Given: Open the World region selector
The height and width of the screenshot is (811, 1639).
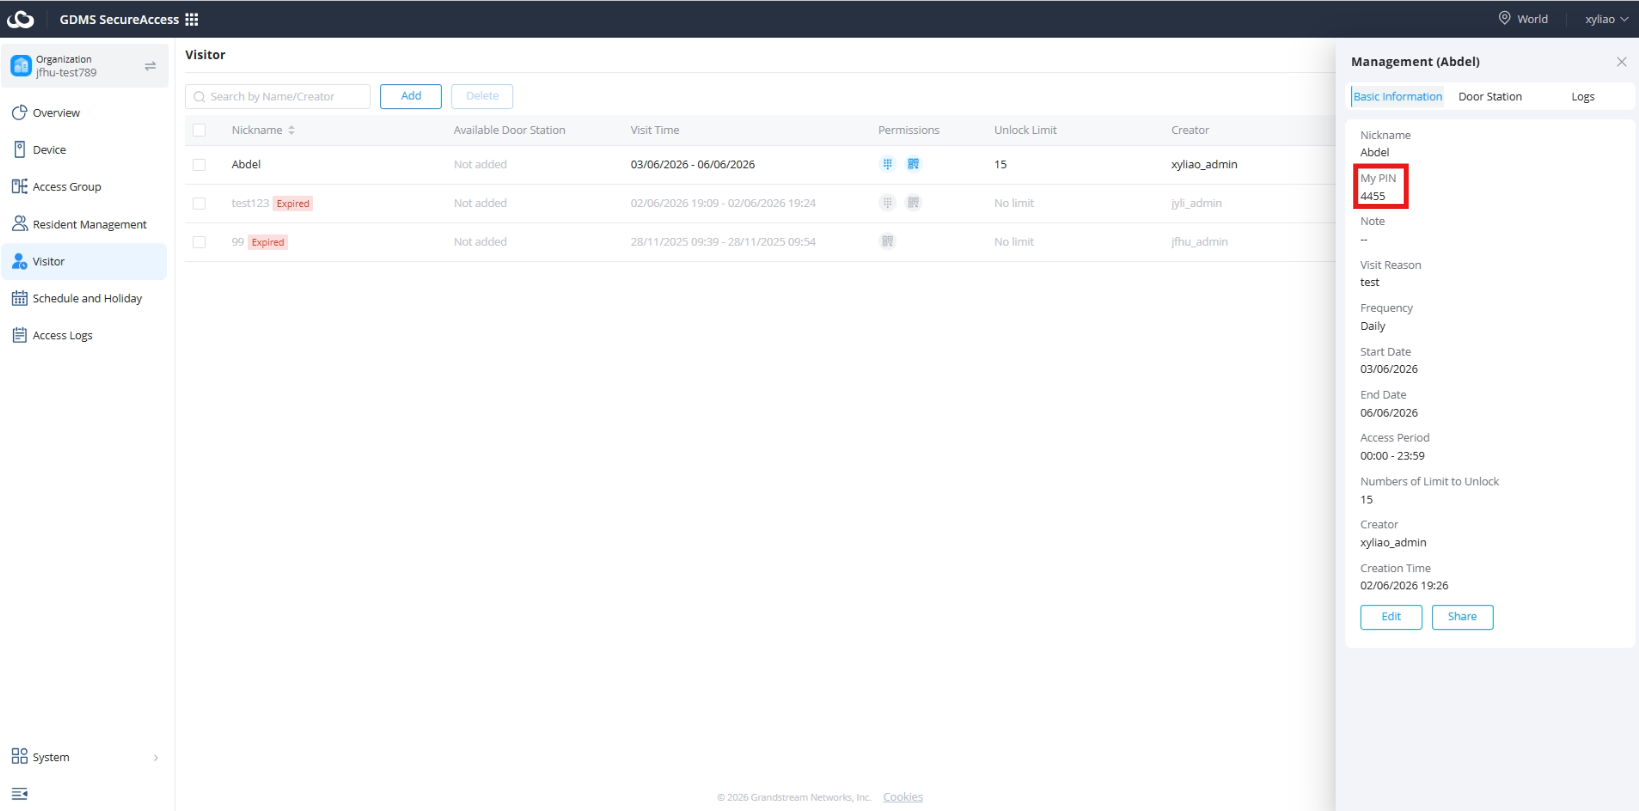Looking at the screenshot, I should coord(1523,19).
